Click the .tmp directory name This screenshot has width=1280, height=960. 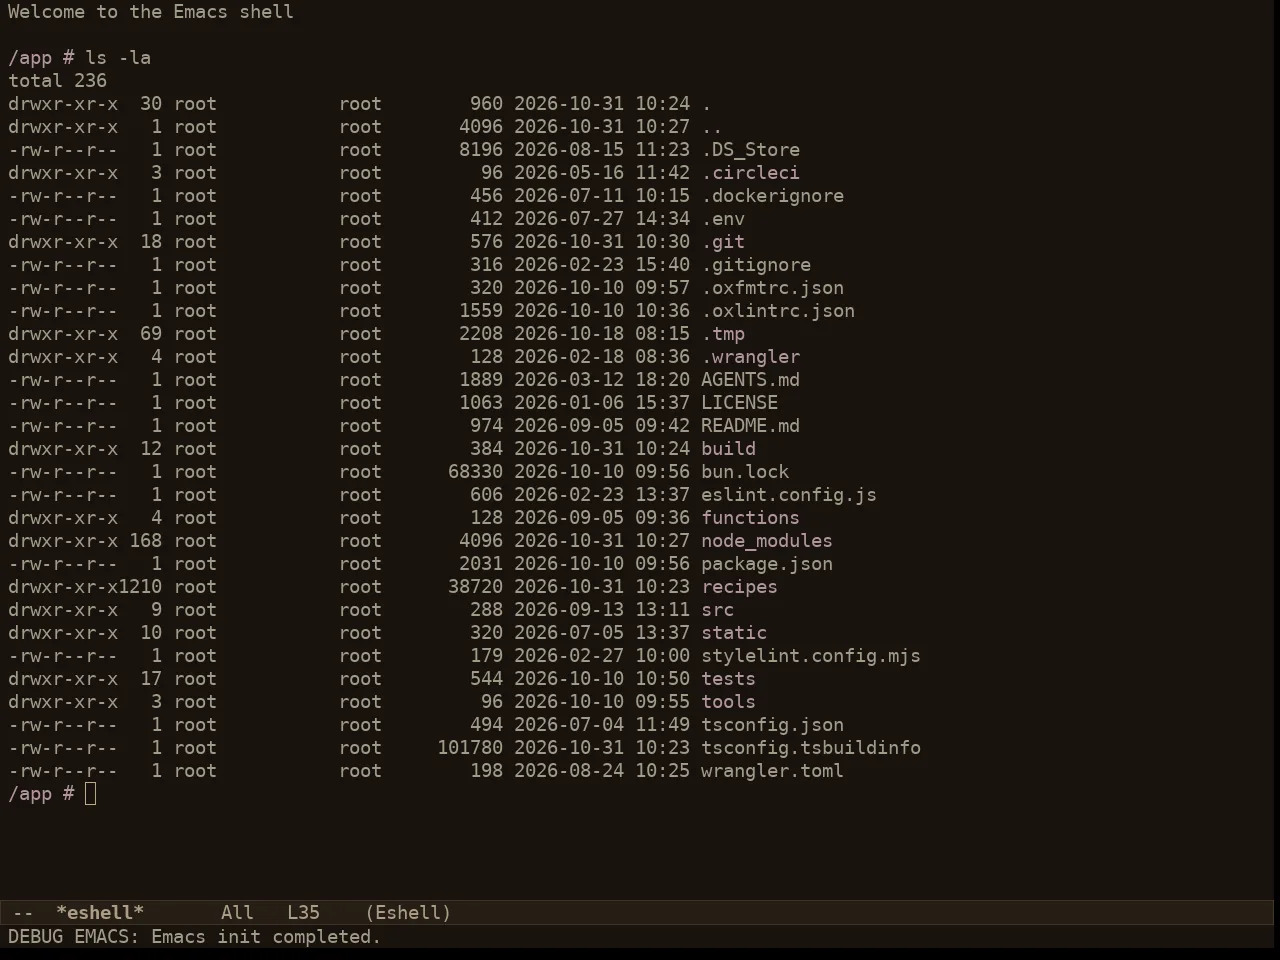pyautogui.click(x=723, y=334)
